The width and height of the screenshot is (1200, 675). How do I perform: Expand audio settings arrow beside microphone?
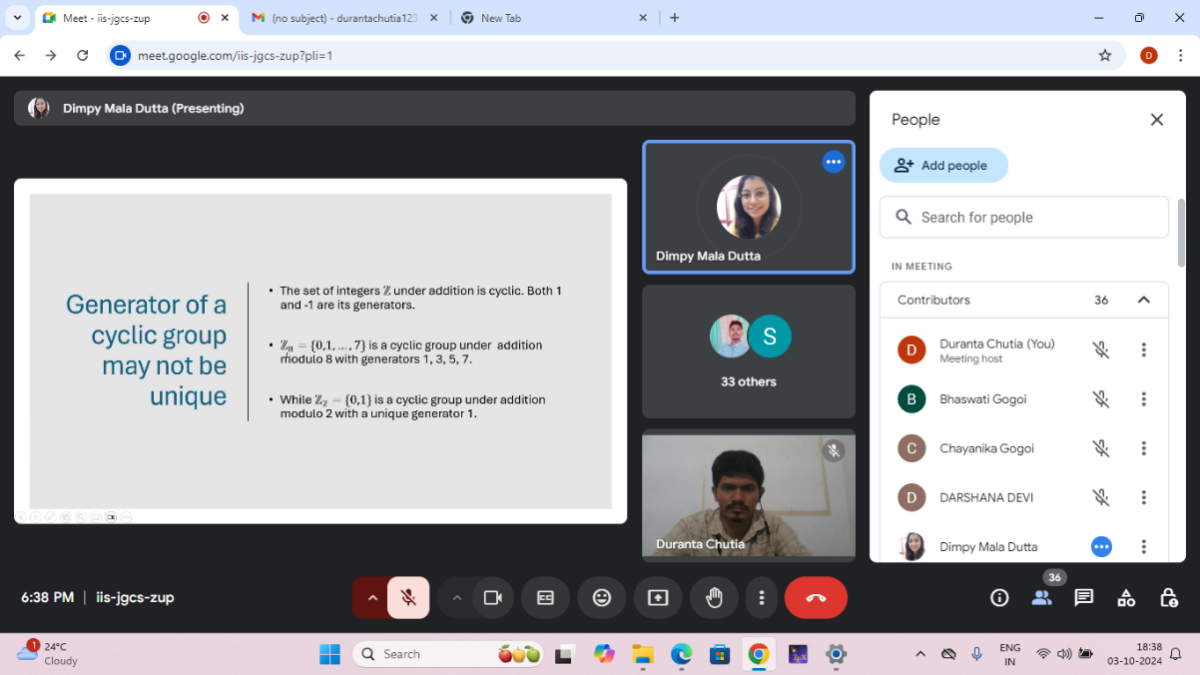click(372, 597)
